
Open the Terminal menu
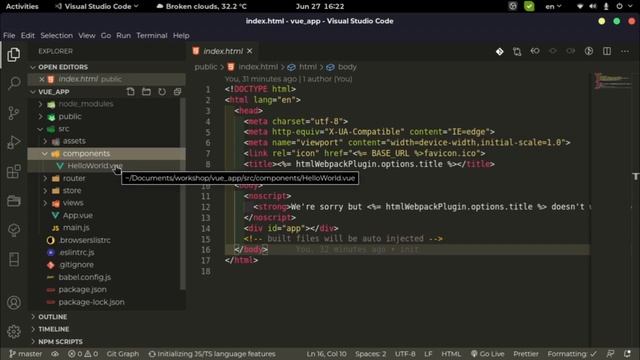(152, 36)
